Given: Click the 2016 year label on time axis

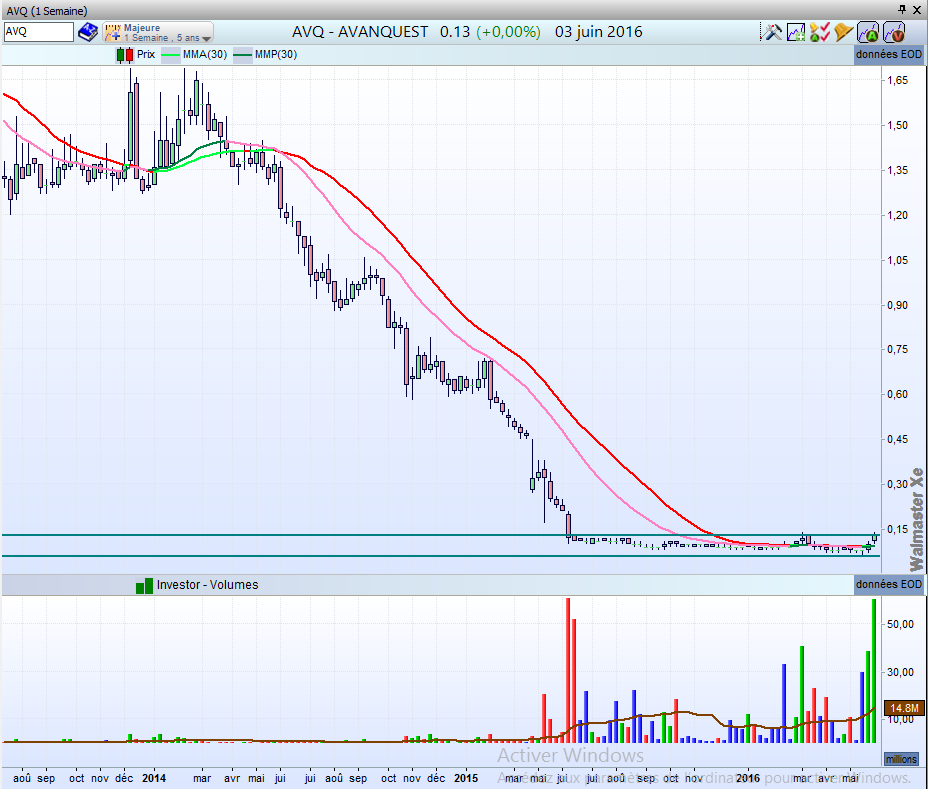Looking at the screenshot, I should pos(748,778).
